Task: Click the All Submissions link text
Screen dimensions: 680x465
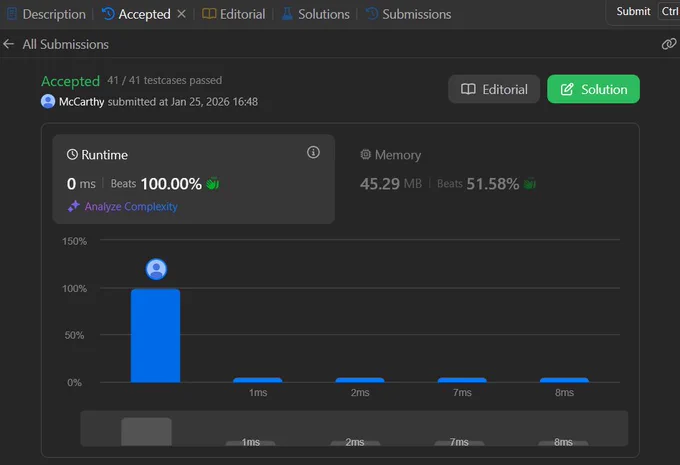Action: pyautogui.click(x=65, y=44)
